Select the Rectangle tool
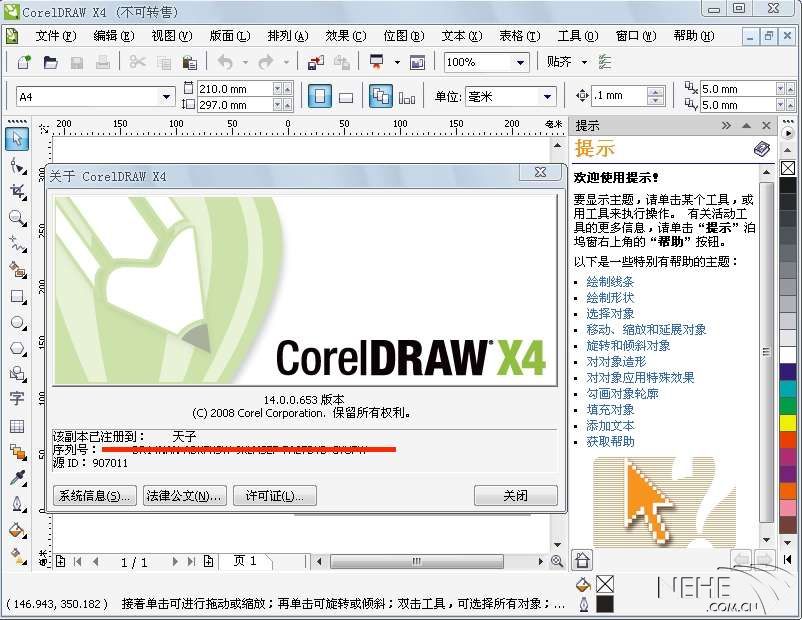Viewport: 802px width, 620px height. click(x=17, y=296)
